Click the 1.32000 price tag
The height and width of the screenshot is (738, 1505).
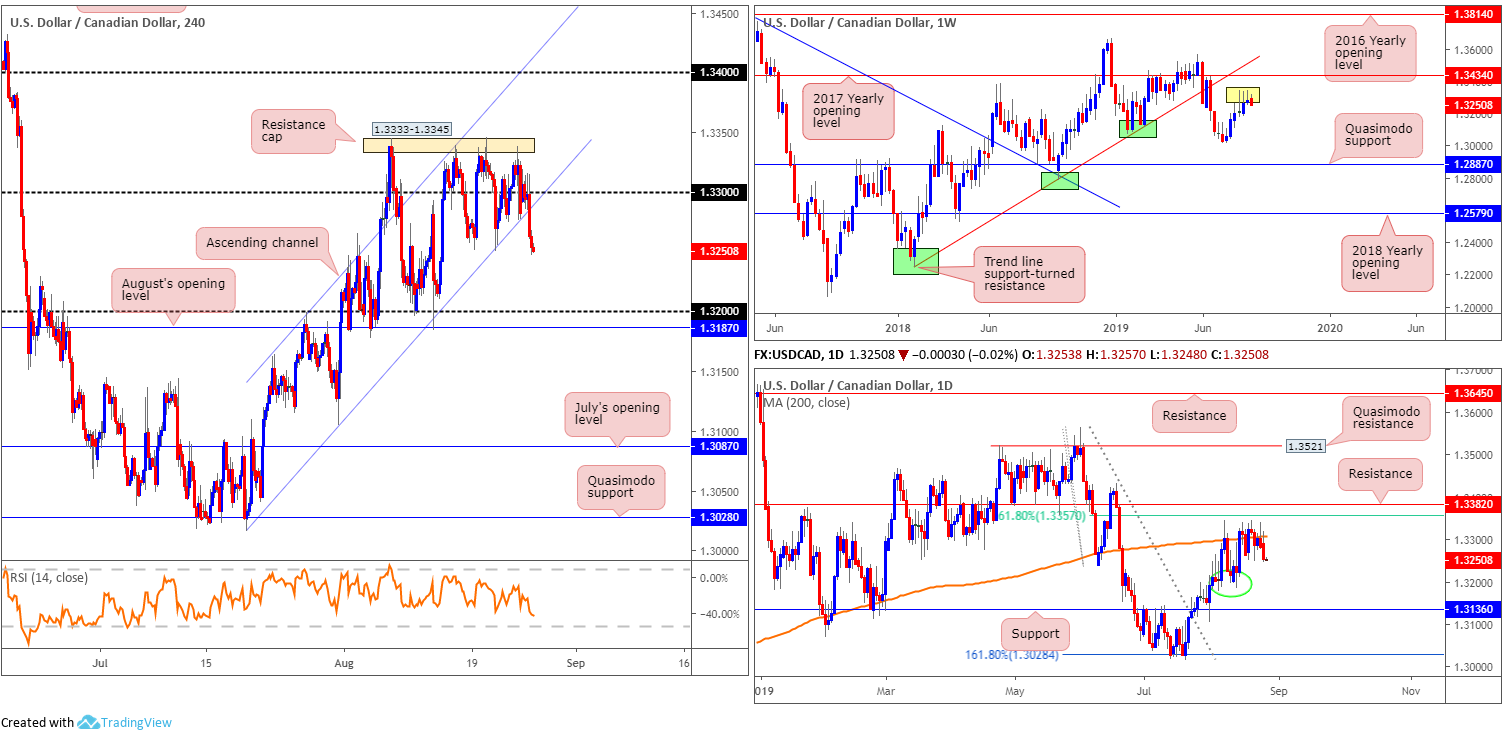(x=718, y=312)
